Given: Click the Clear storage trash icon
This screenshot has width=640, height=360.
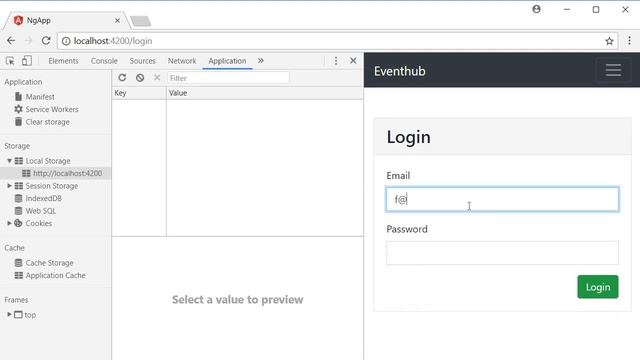Looking at the screenshot, I should point(18,122).
